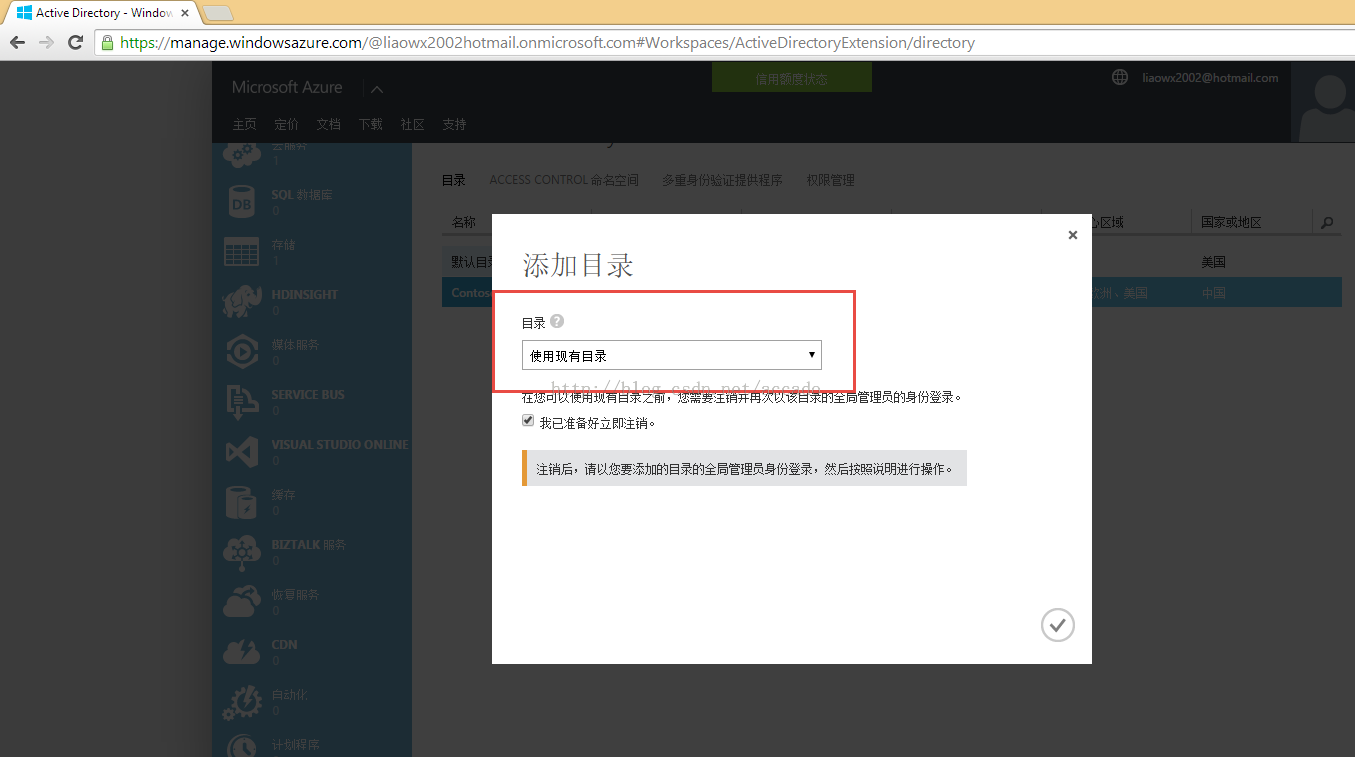Click the browser reload button

75,43
